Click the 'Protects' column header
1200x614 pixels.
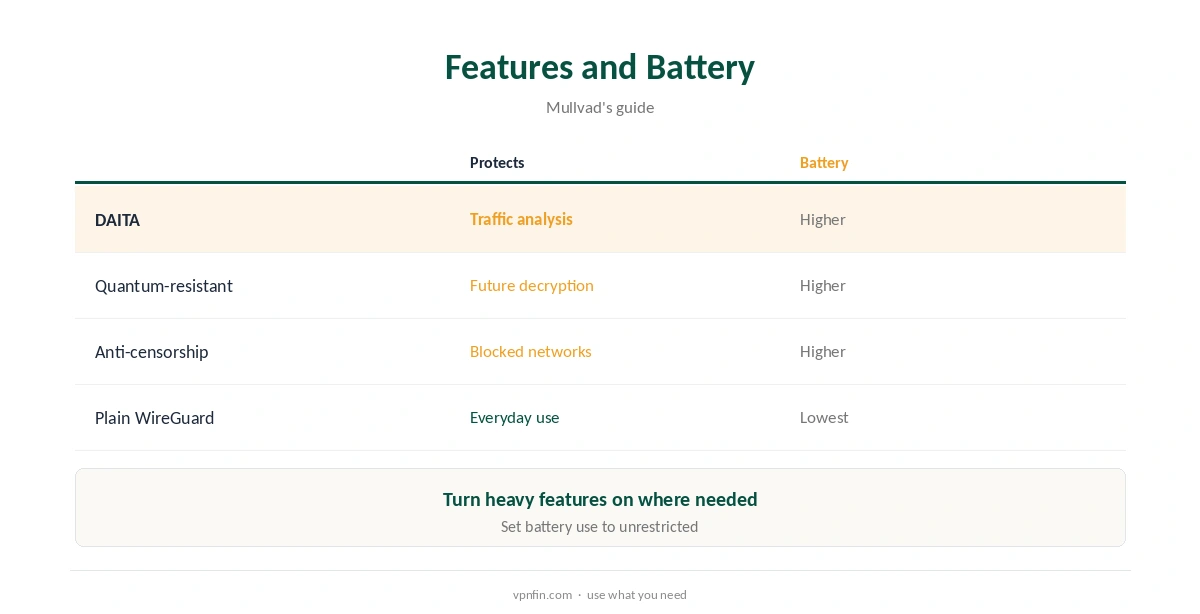point(497,162)
